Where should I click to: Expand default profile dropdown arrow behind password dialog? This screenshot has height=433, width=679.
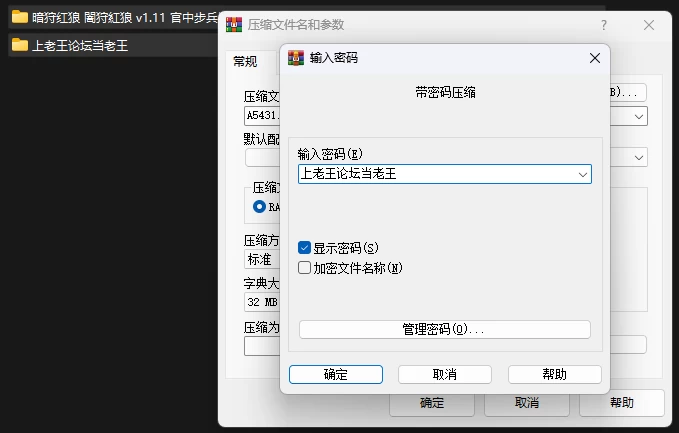[638, 158]
